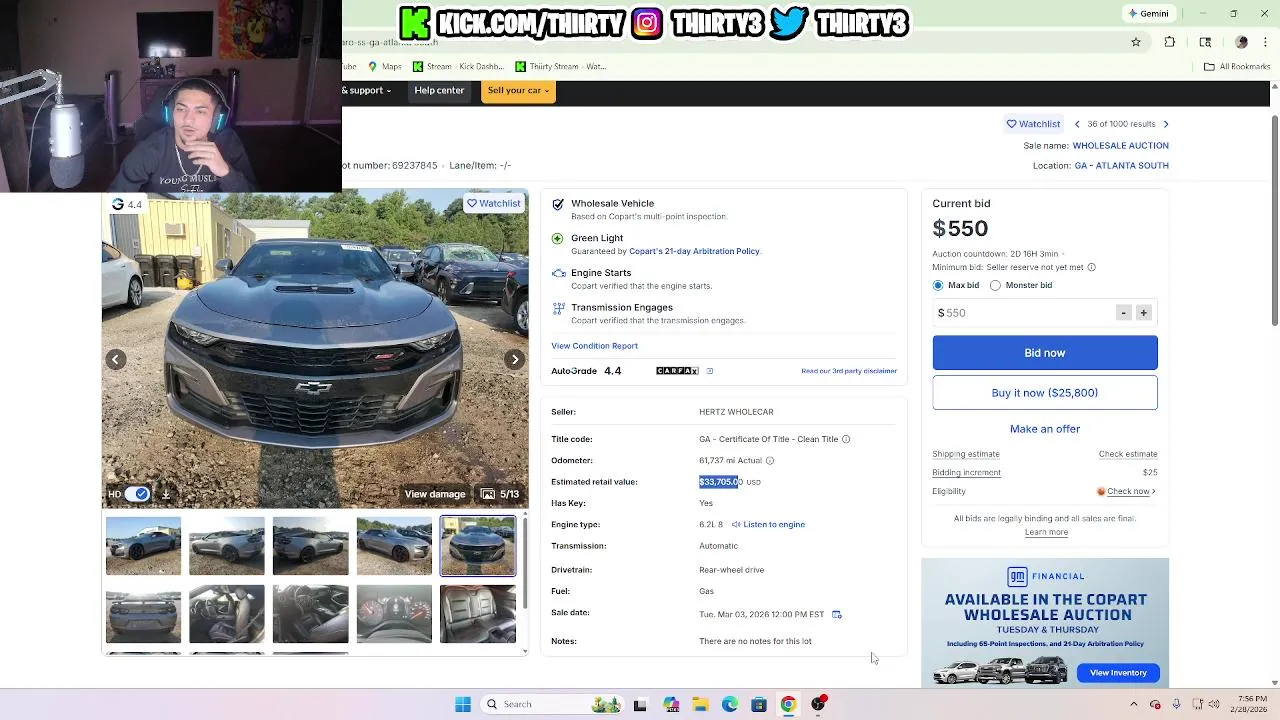Open the Stream - Kick Dashboard bookmark
Image resolution: width=1280 pixels, height=720 pixels.
click(457, 67)
